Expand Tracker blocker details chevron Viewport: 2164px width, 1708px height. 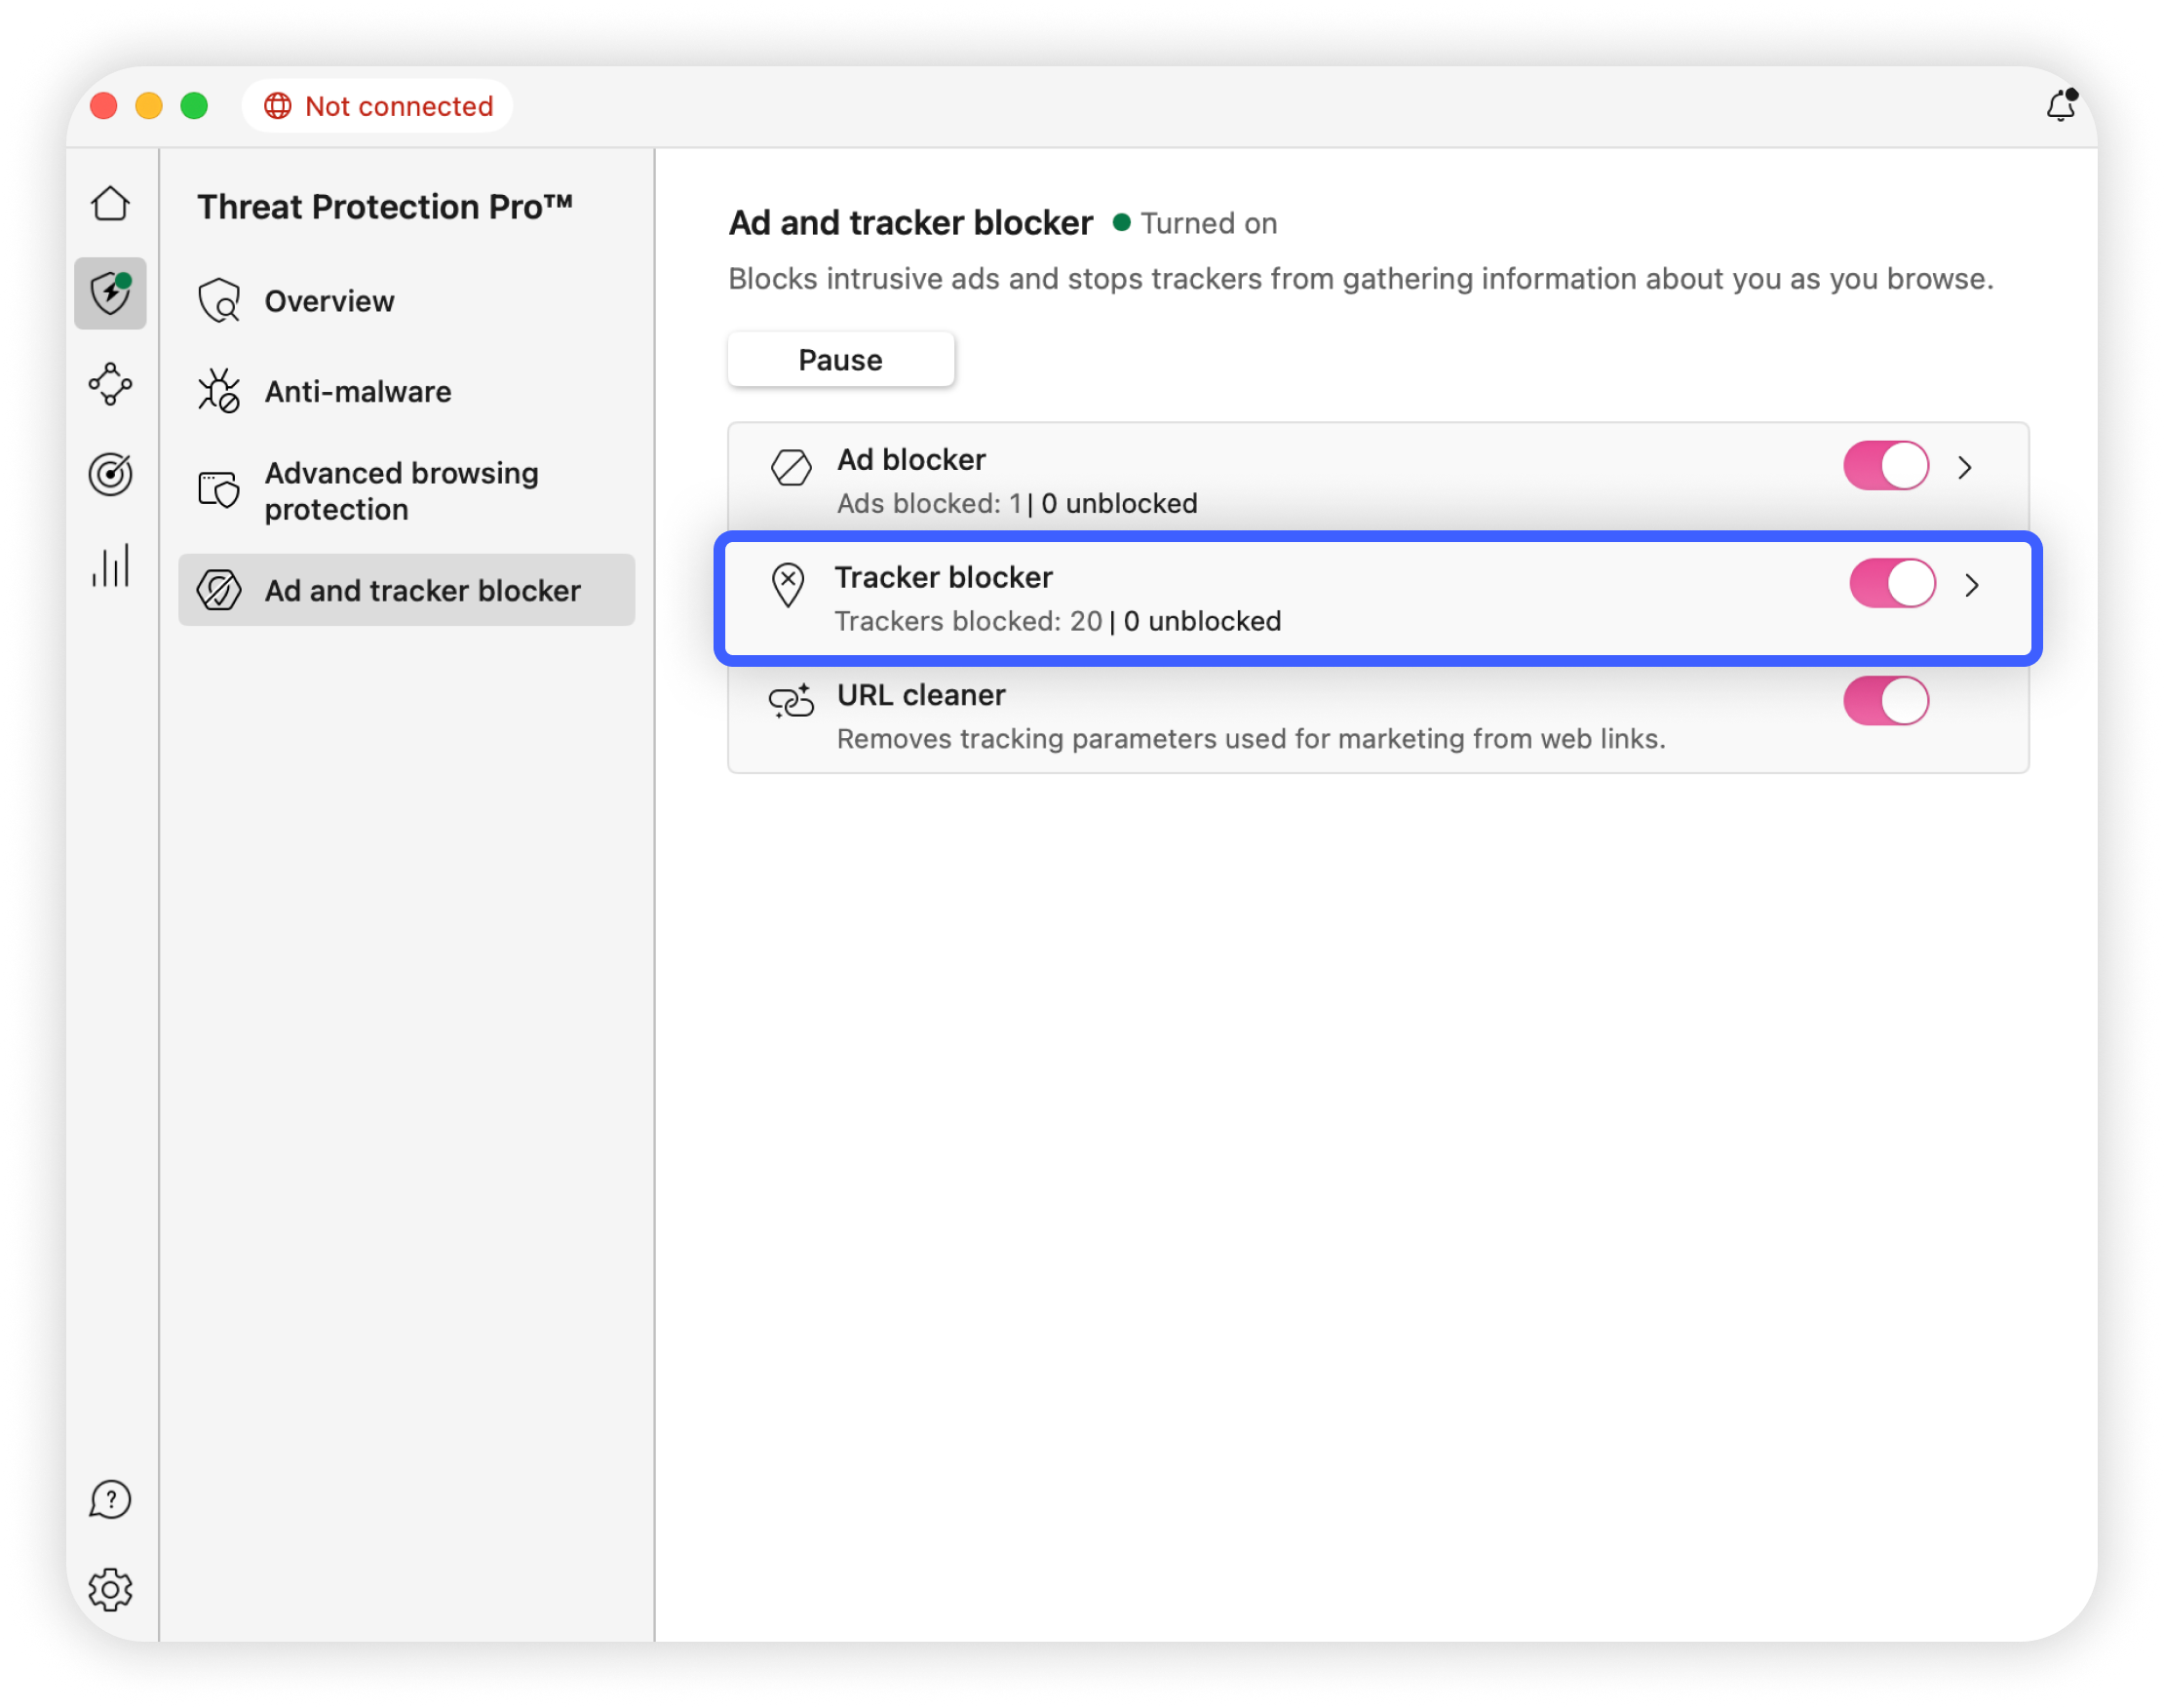click(x=1971, y=586)
